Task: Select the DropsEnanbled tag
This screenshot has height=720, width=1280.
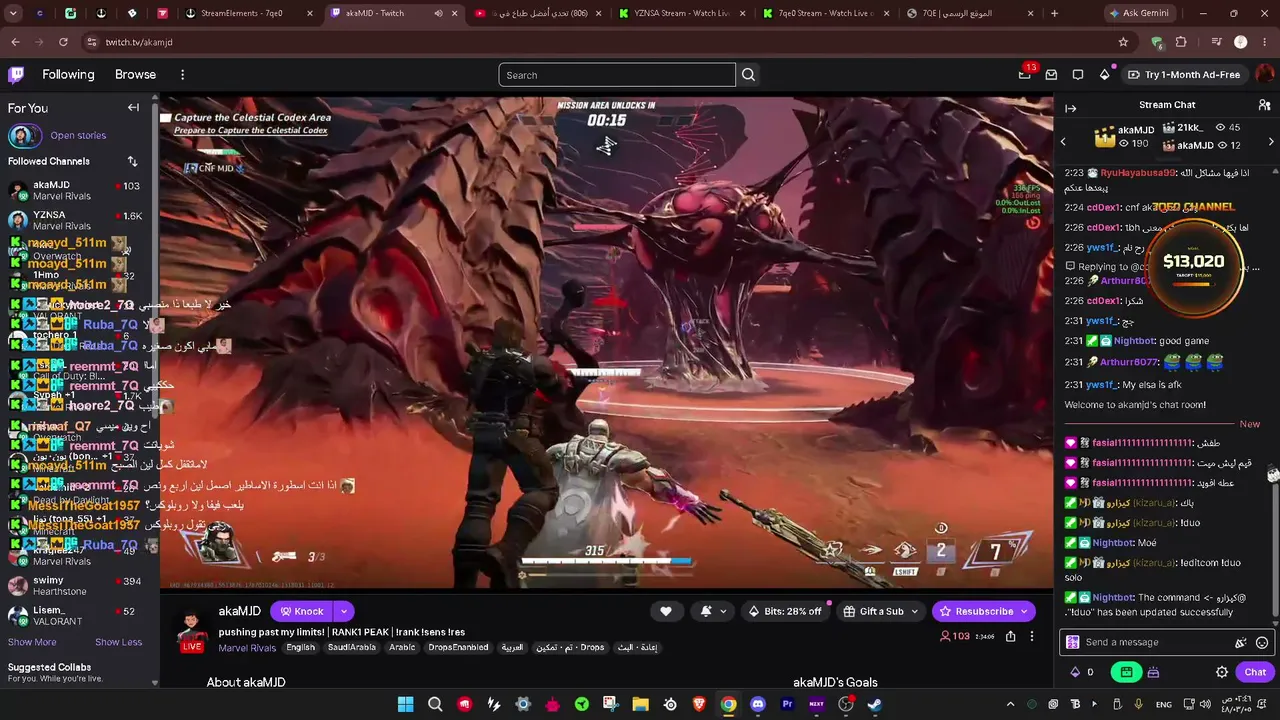Action: point(458,648)
